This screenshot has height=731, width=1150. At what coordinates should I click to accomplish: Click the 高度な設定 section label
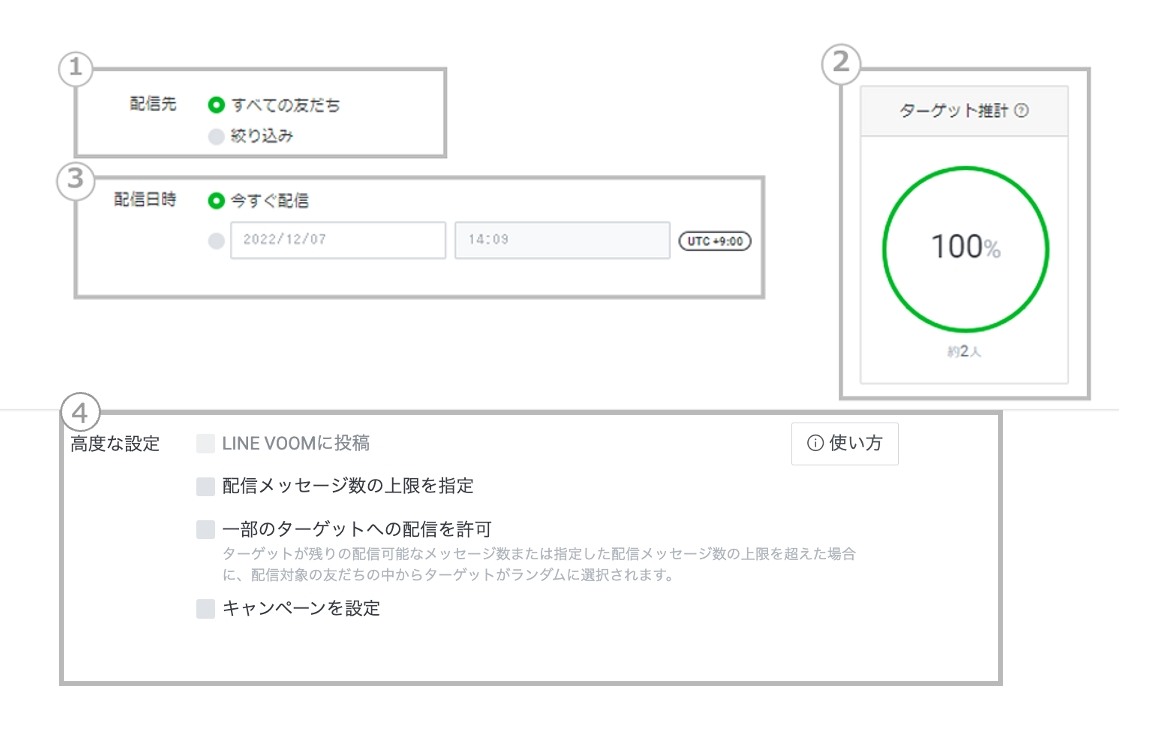[115, 444]
